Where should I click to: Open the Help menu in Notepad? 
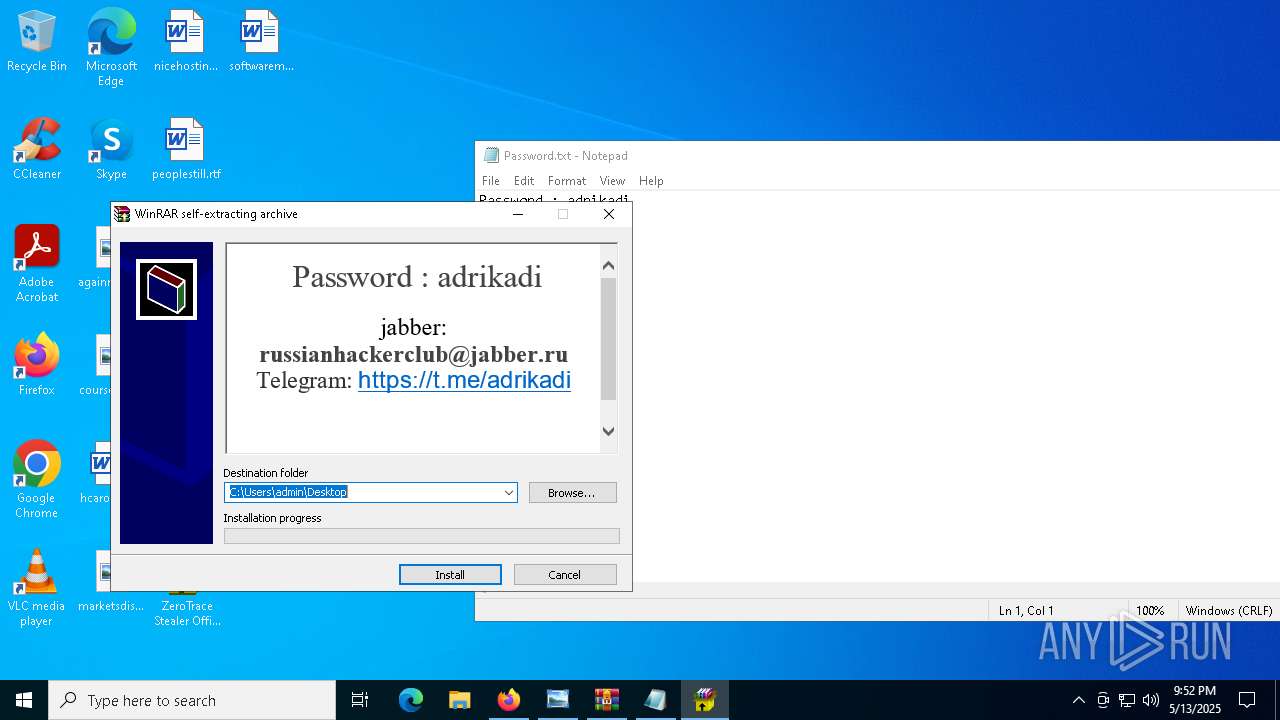click(651, 181)
